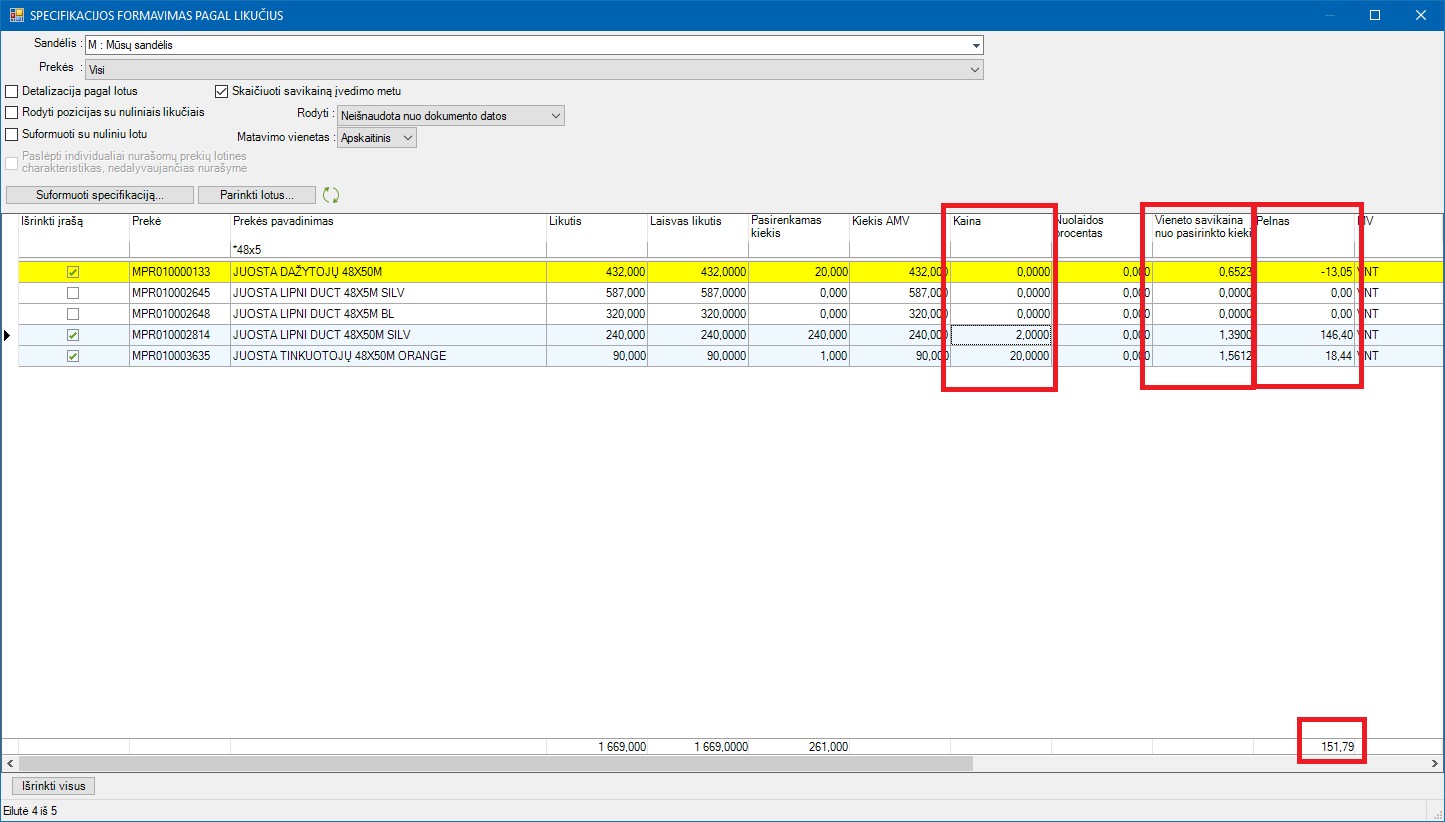Screen dimensions: 1445x822
Task: Uncheck row checkbox for MPR010003635
Action: pos(72,356)
